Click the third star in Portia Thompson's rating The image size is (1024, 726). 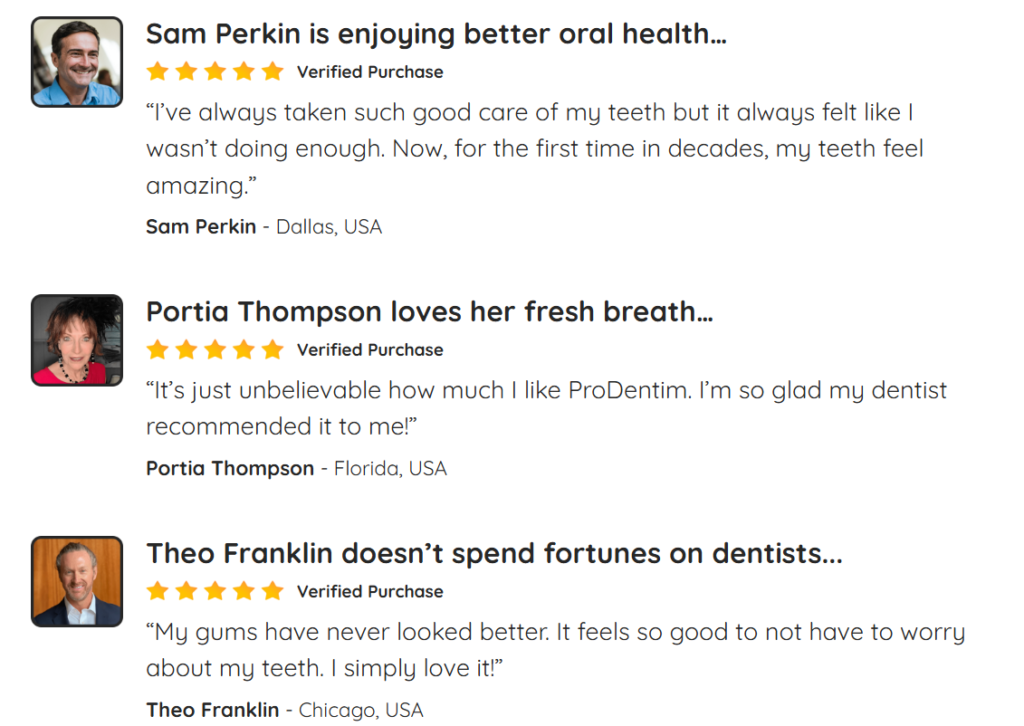click(x=215, y=349)
